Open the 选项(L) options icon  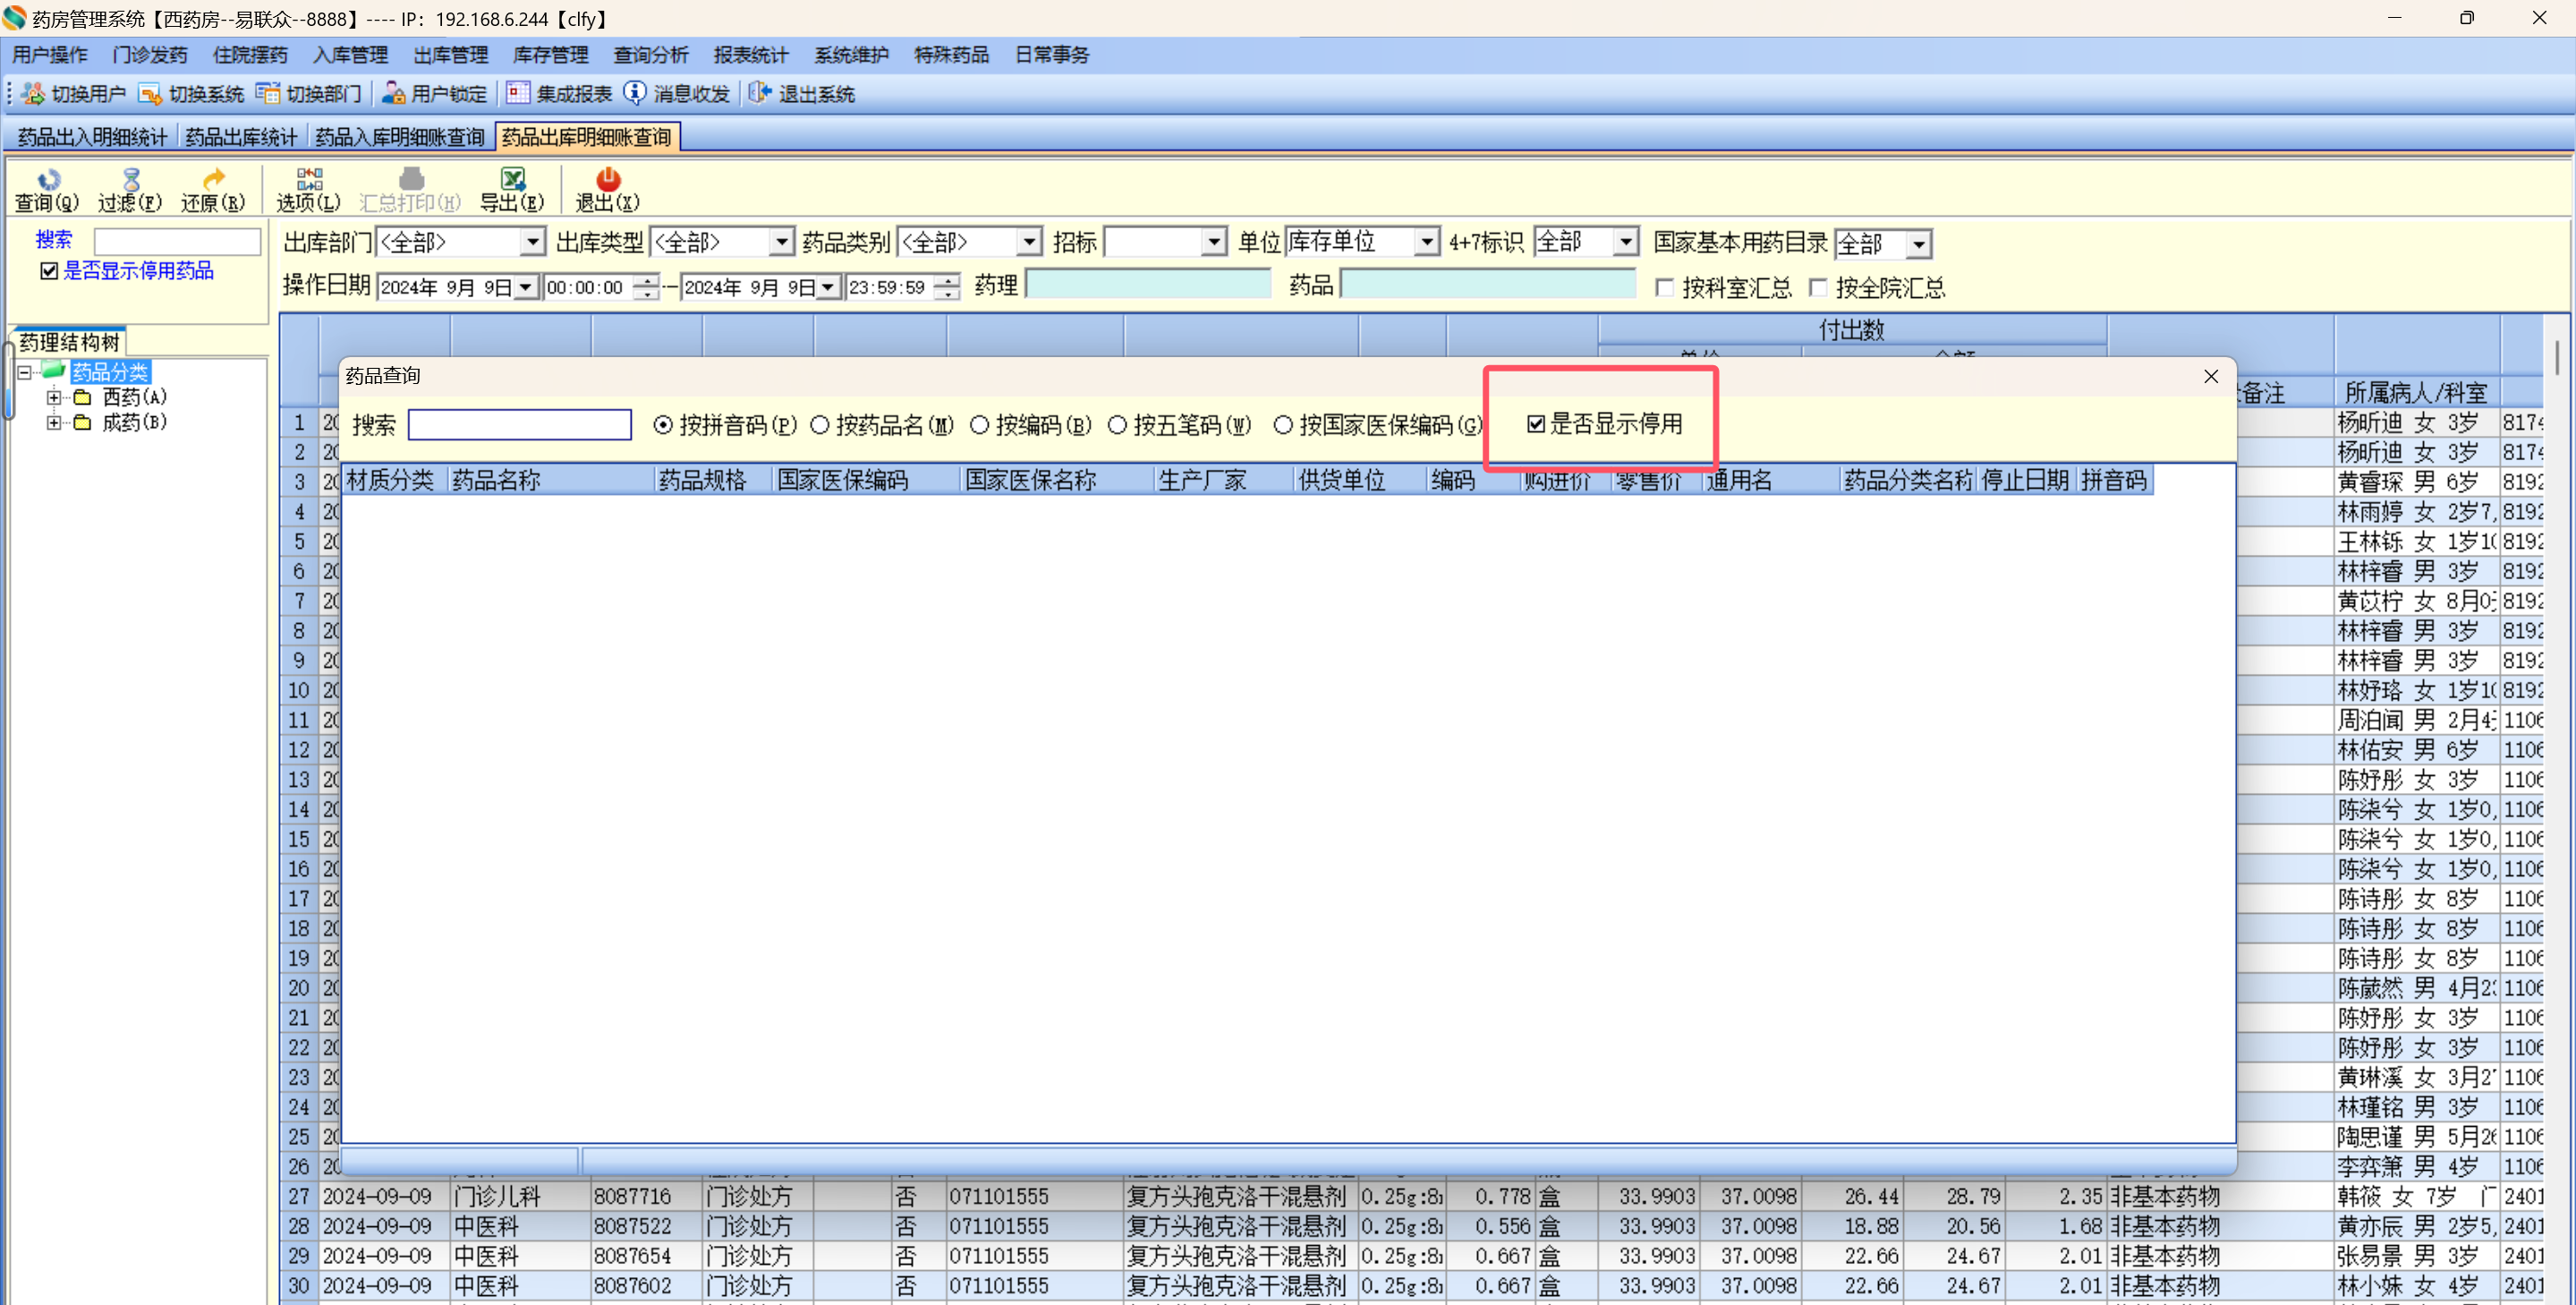click(309, 180)
